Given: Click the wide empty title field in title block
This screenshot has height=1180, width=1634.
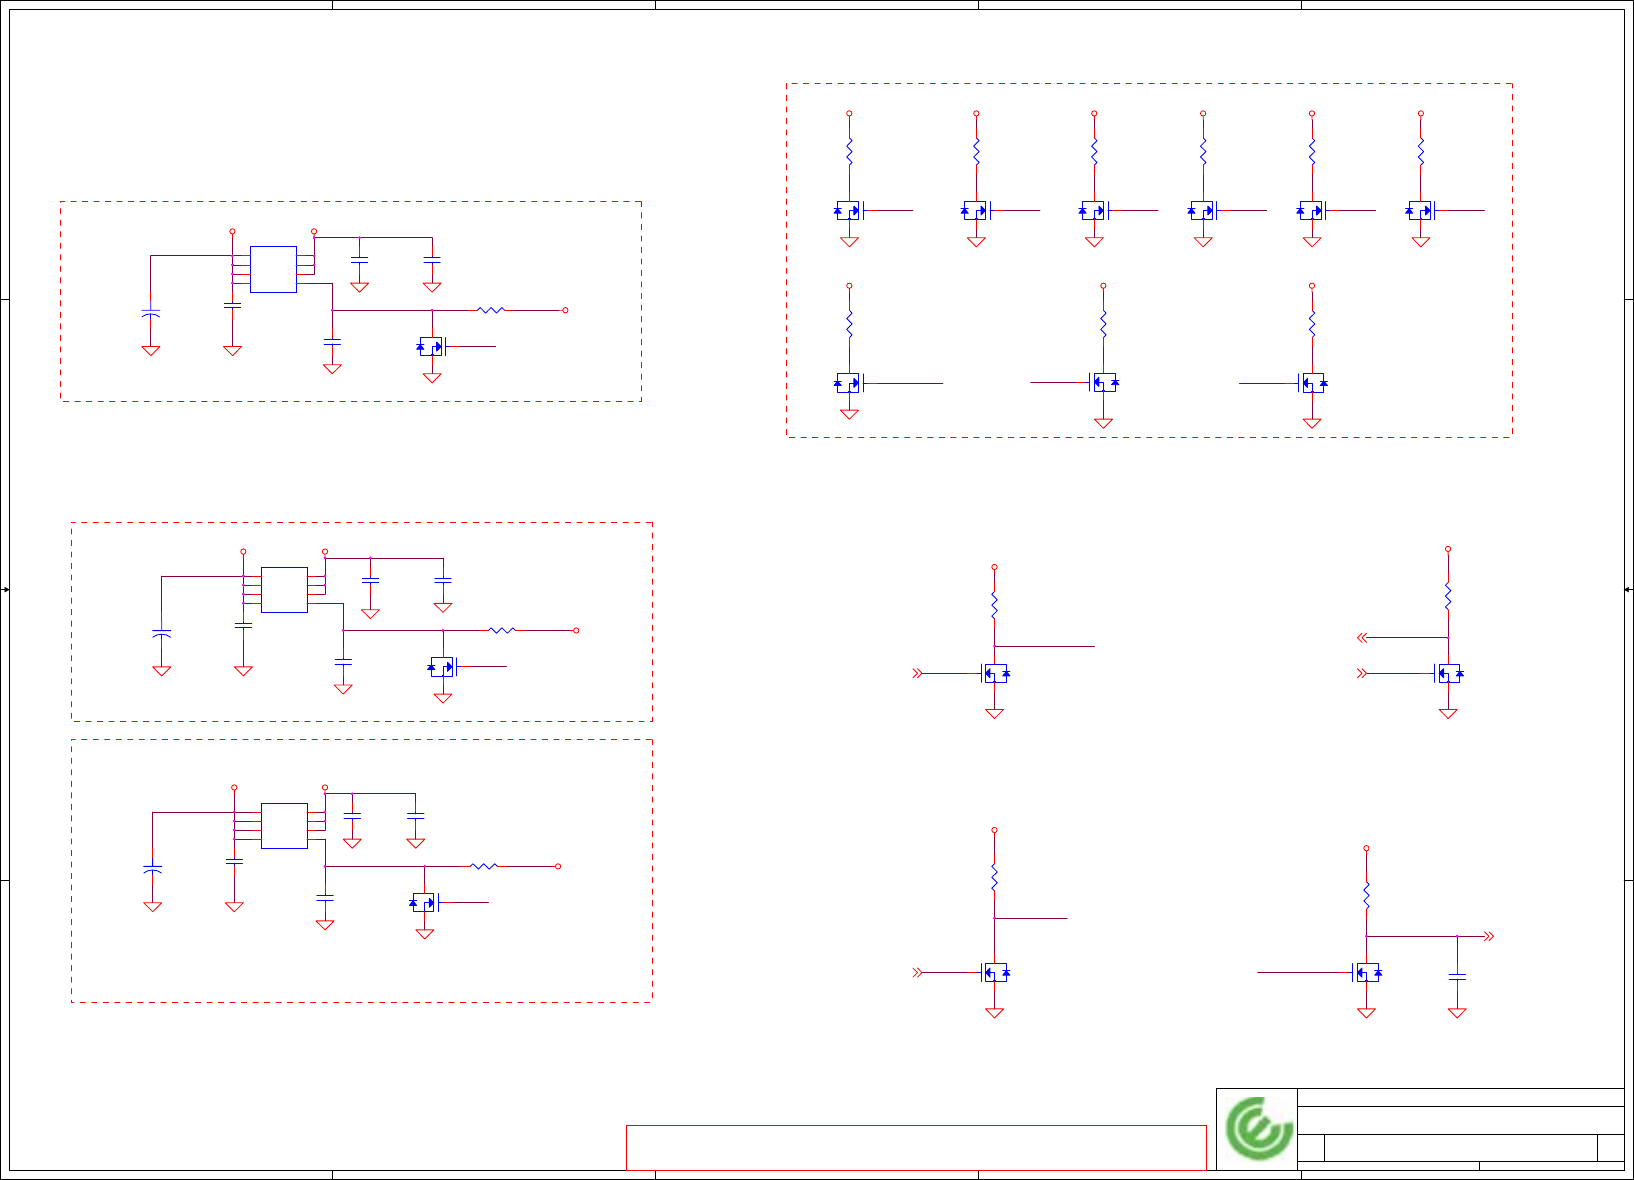Looking at the screenshot, I should 1460,1148.
